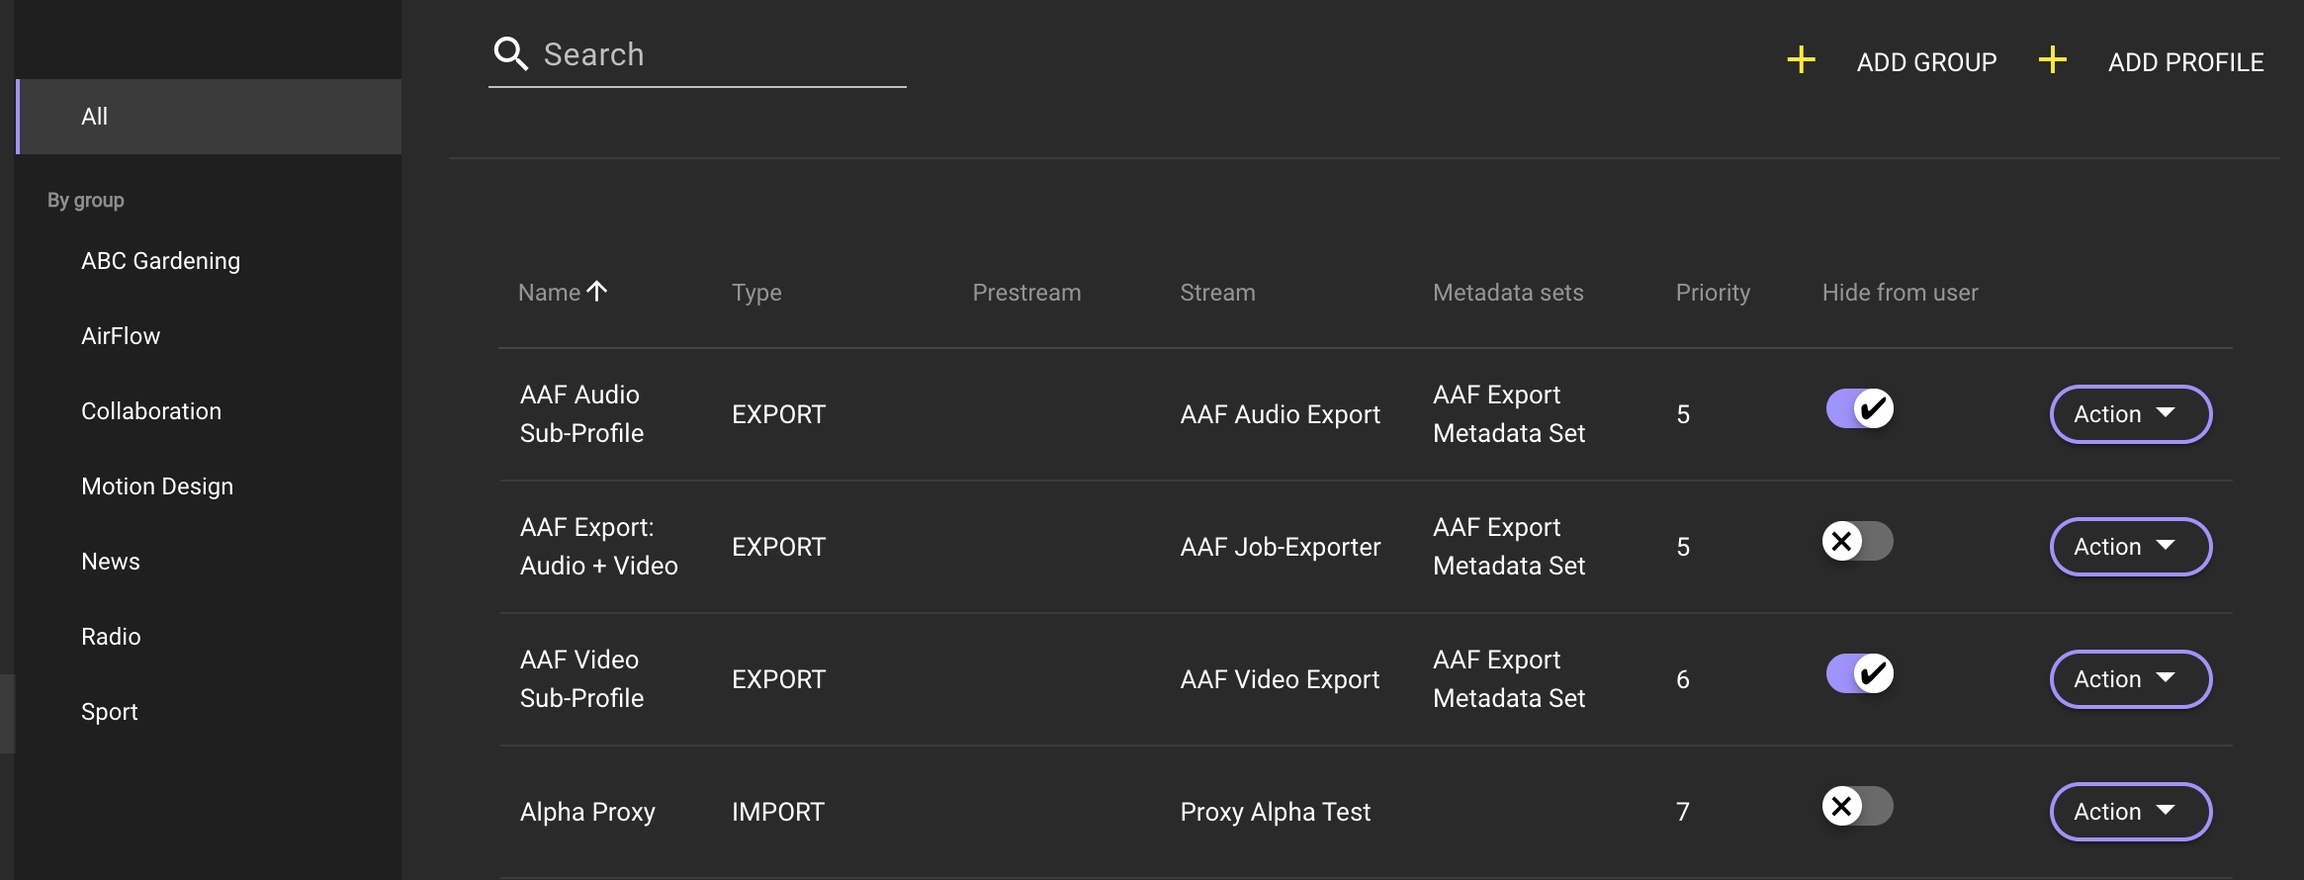Viewport: 2304px width, 880px height.
Task: Click the search magnifier icon
Action: click(511, 54)
